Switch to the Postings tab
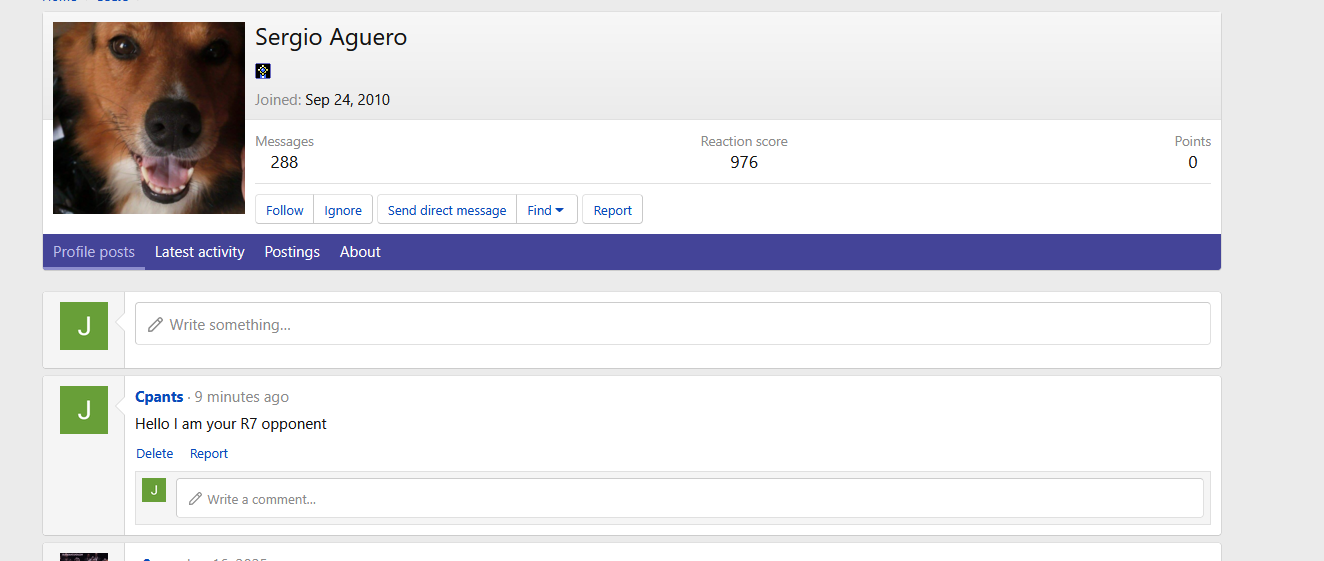 (x=292, y=252)
